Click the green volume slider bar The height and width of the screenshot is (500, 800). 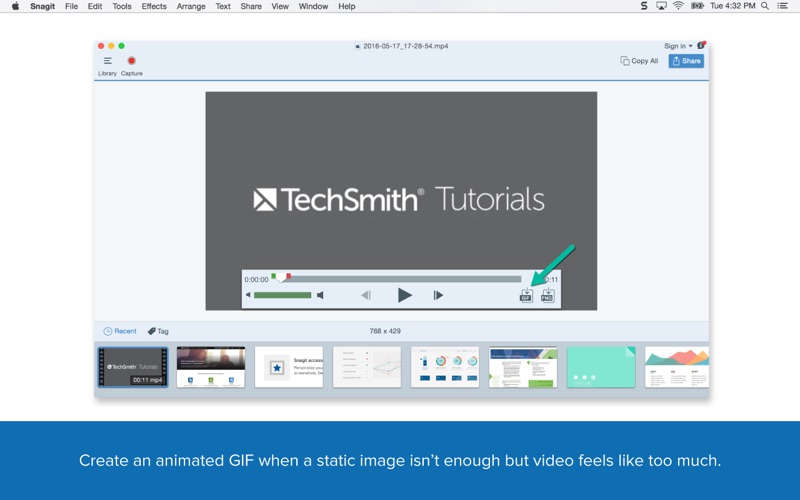point(282,295)
